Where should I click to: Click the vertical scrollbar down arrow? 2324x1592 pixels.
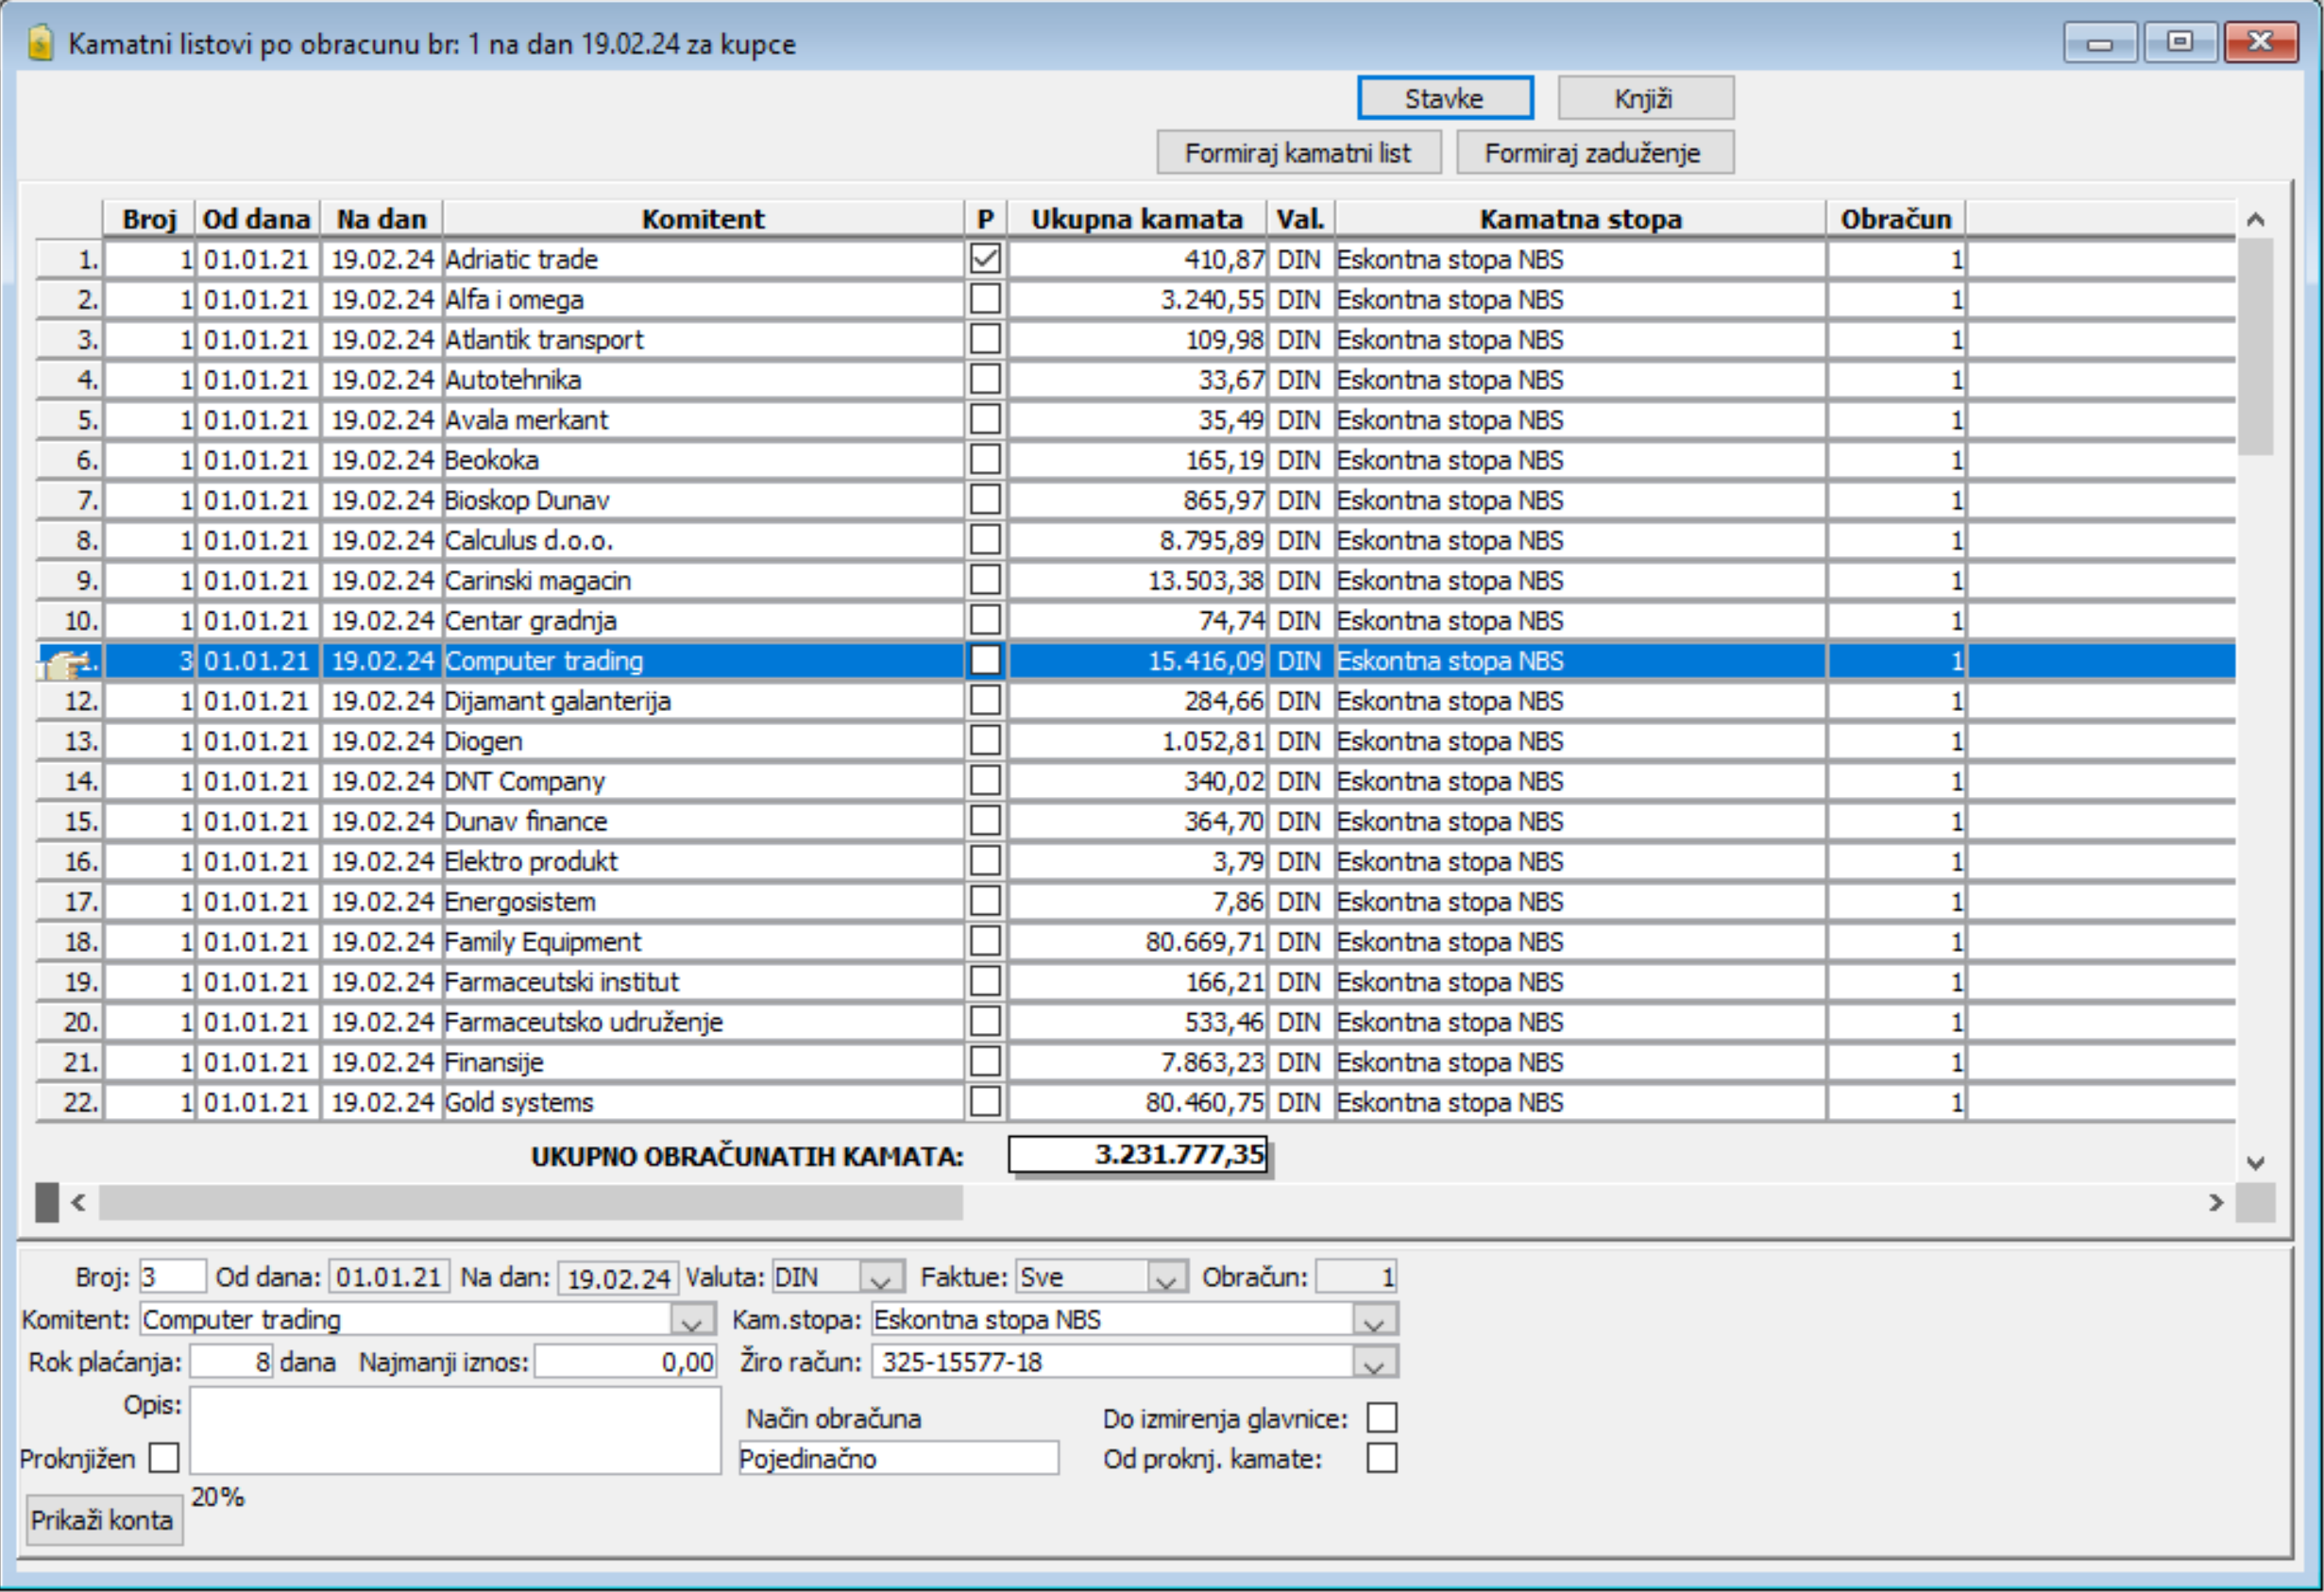click(x=2256, y=1162)
